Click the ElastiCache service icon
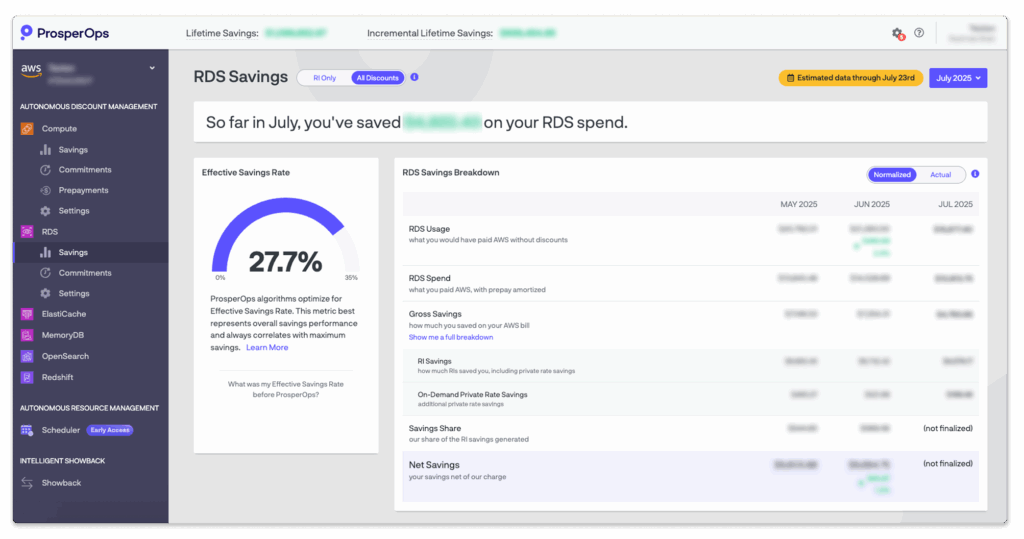 (28, 314)
